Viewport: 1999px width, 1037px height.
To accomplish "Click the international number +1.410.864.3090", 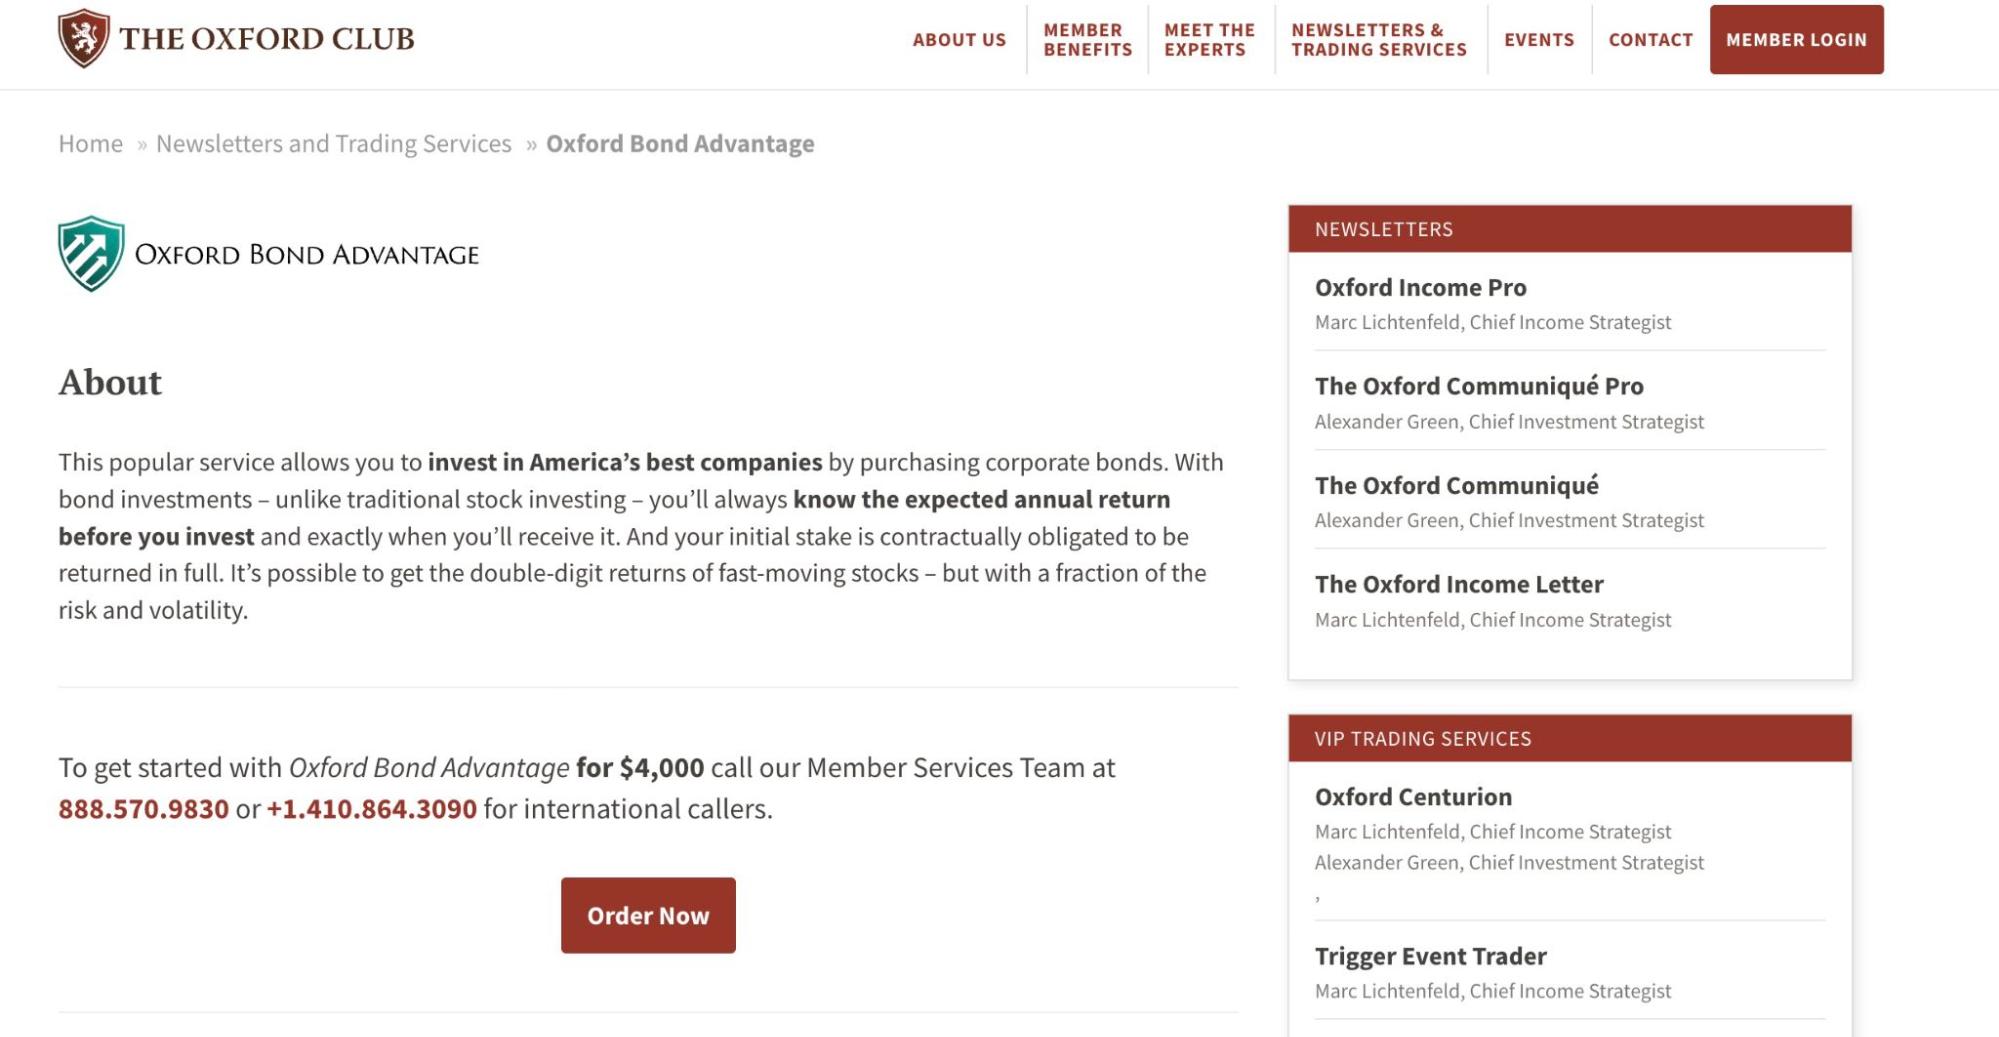I will click(372, 808).
